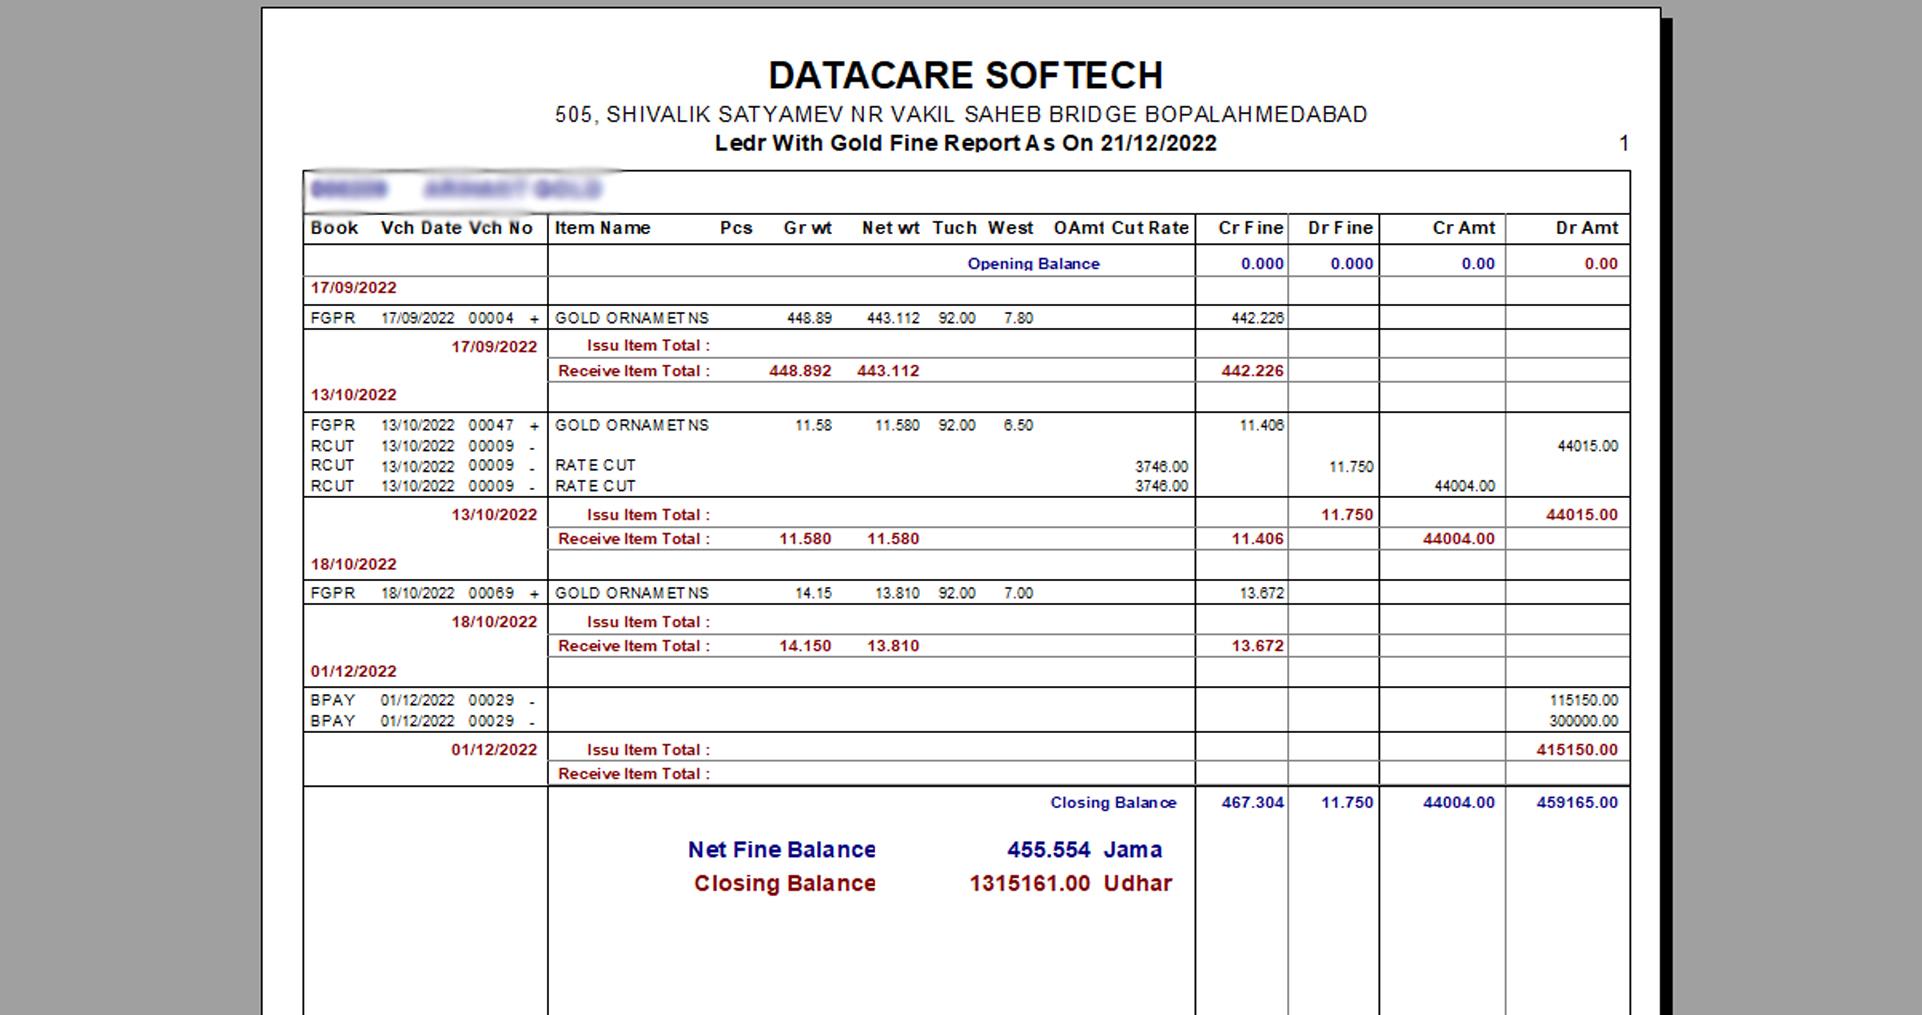The height and width of the screenshot is (1015, 1922).
Task: Click the first RATE CUT item
Action: (x=595, y=466)
